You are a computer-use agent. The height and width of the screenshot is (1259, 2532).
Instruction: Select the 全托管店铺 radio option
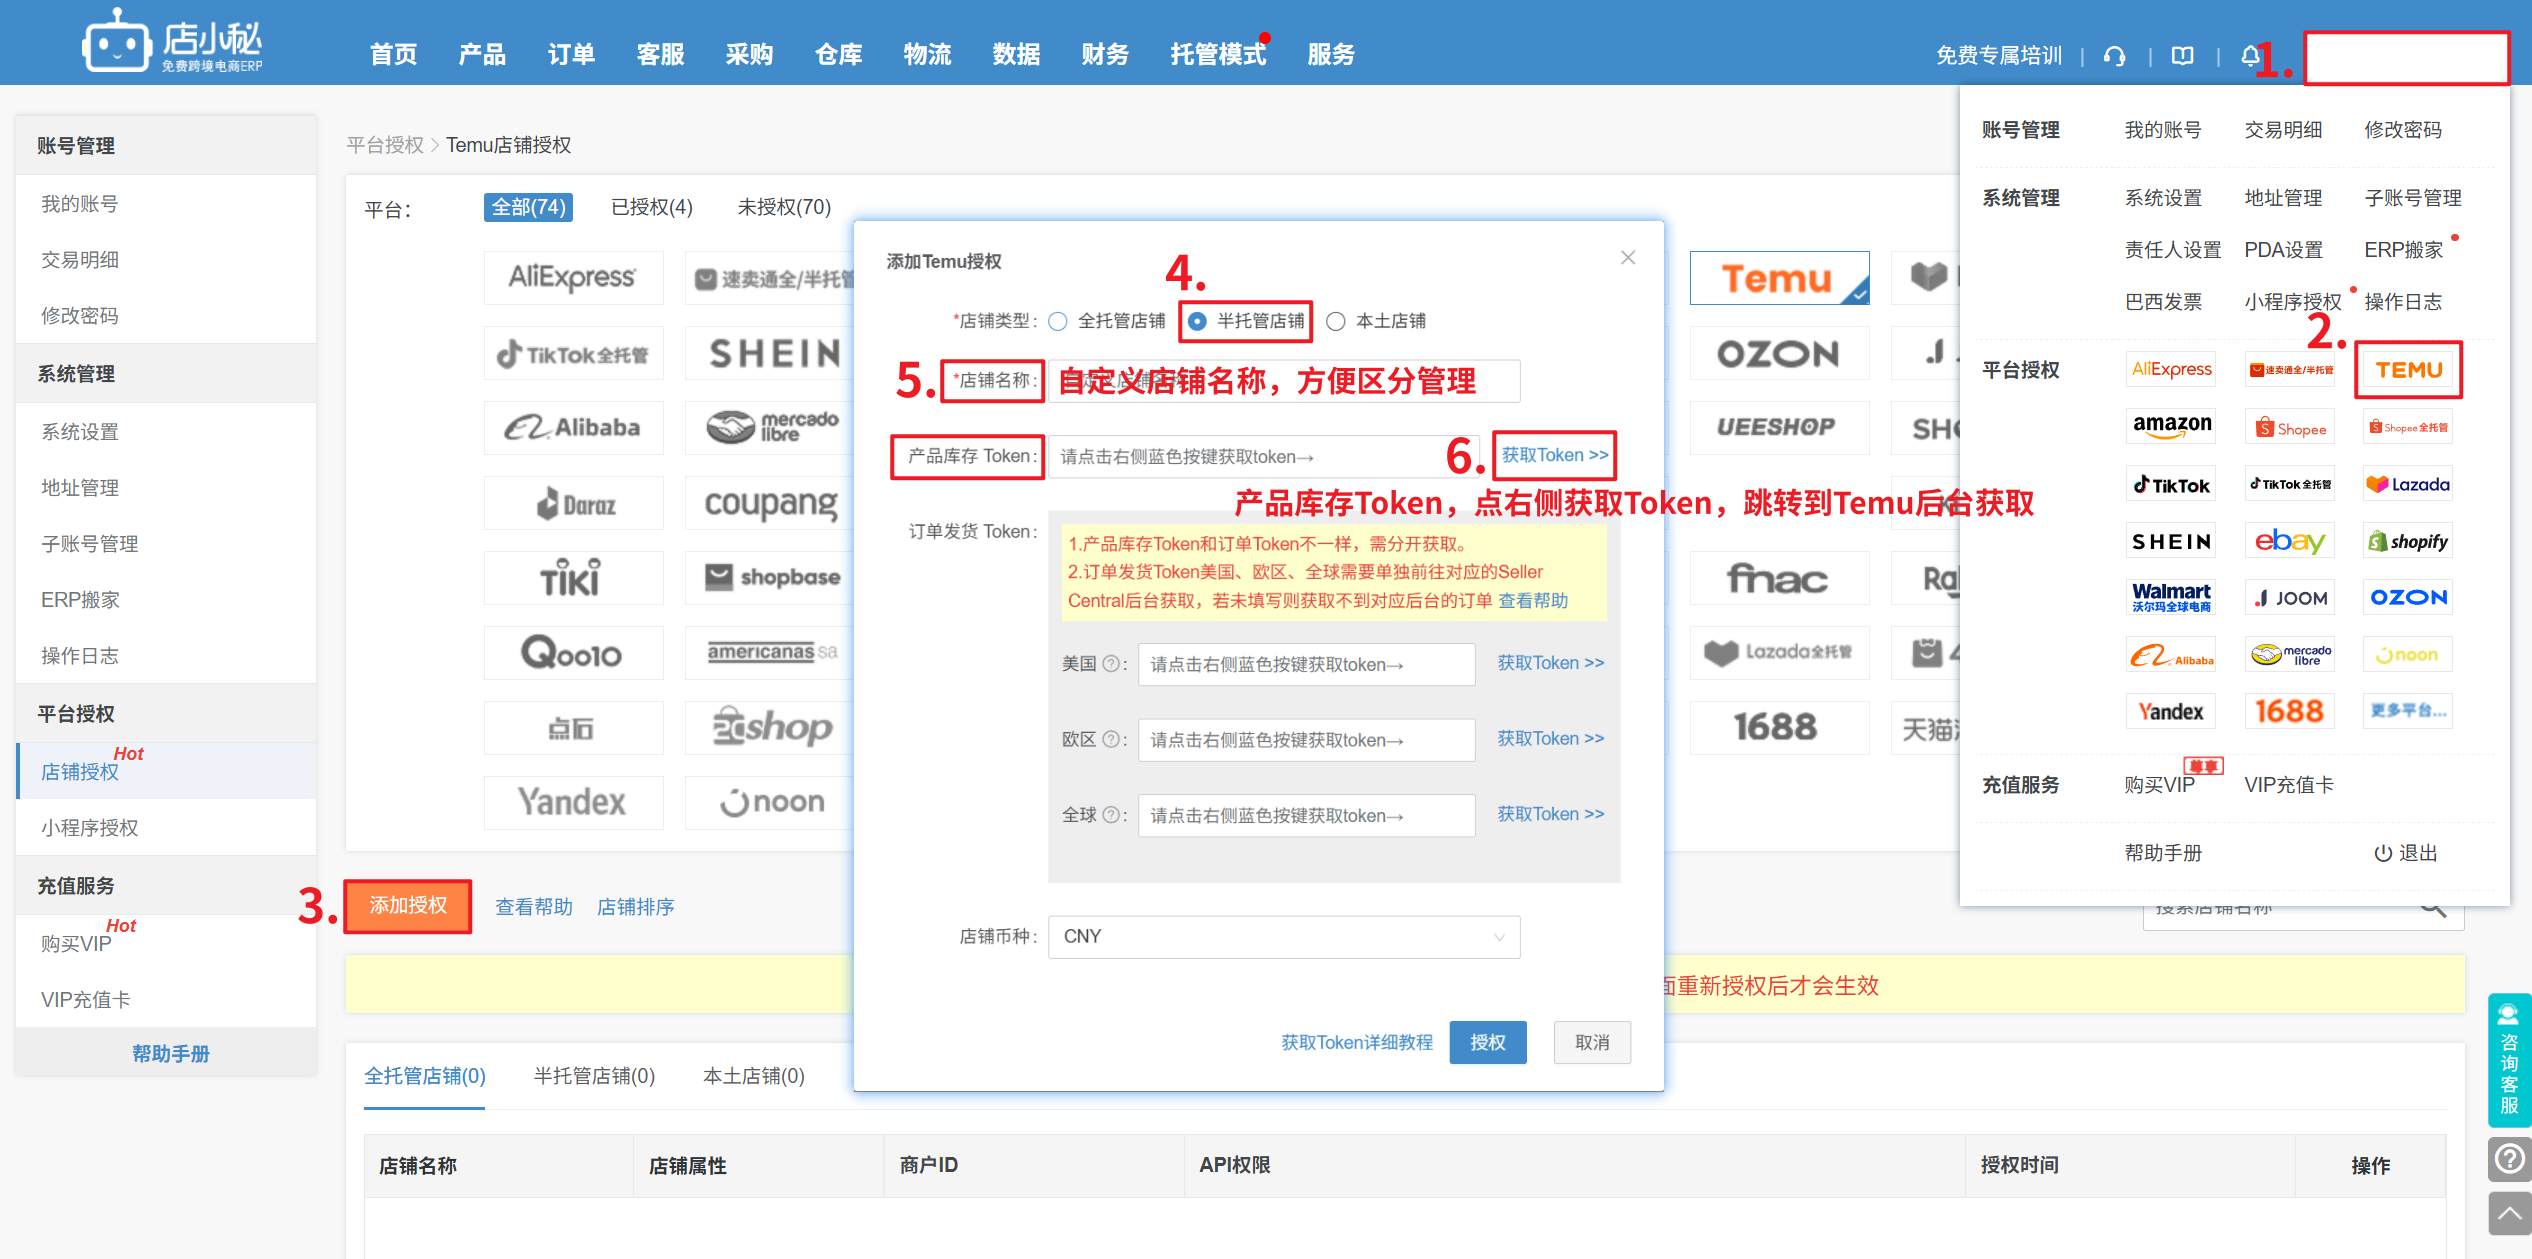click(x=1058, y=322)
